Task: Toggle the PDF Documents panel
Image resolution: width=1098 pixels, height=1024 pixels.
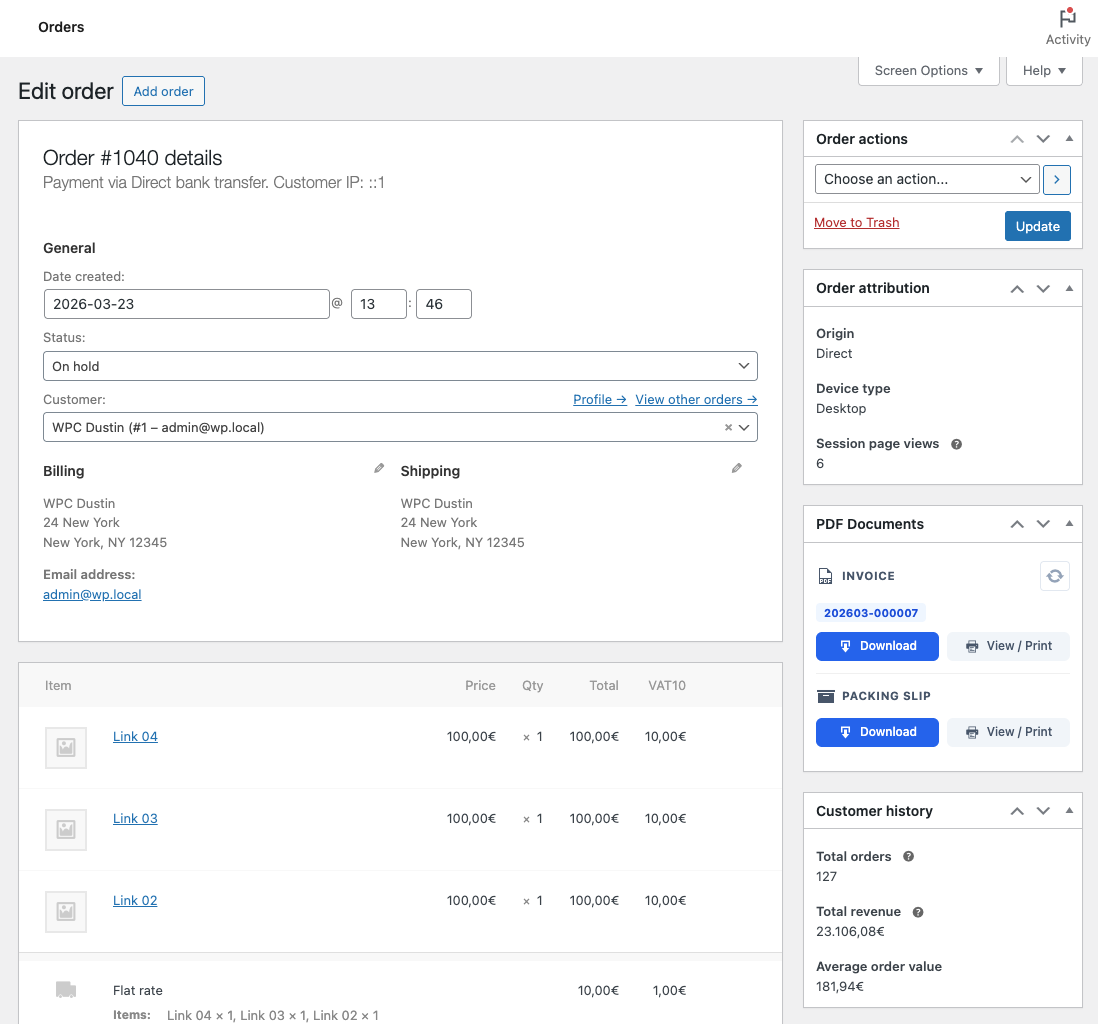Action: 1069,524
